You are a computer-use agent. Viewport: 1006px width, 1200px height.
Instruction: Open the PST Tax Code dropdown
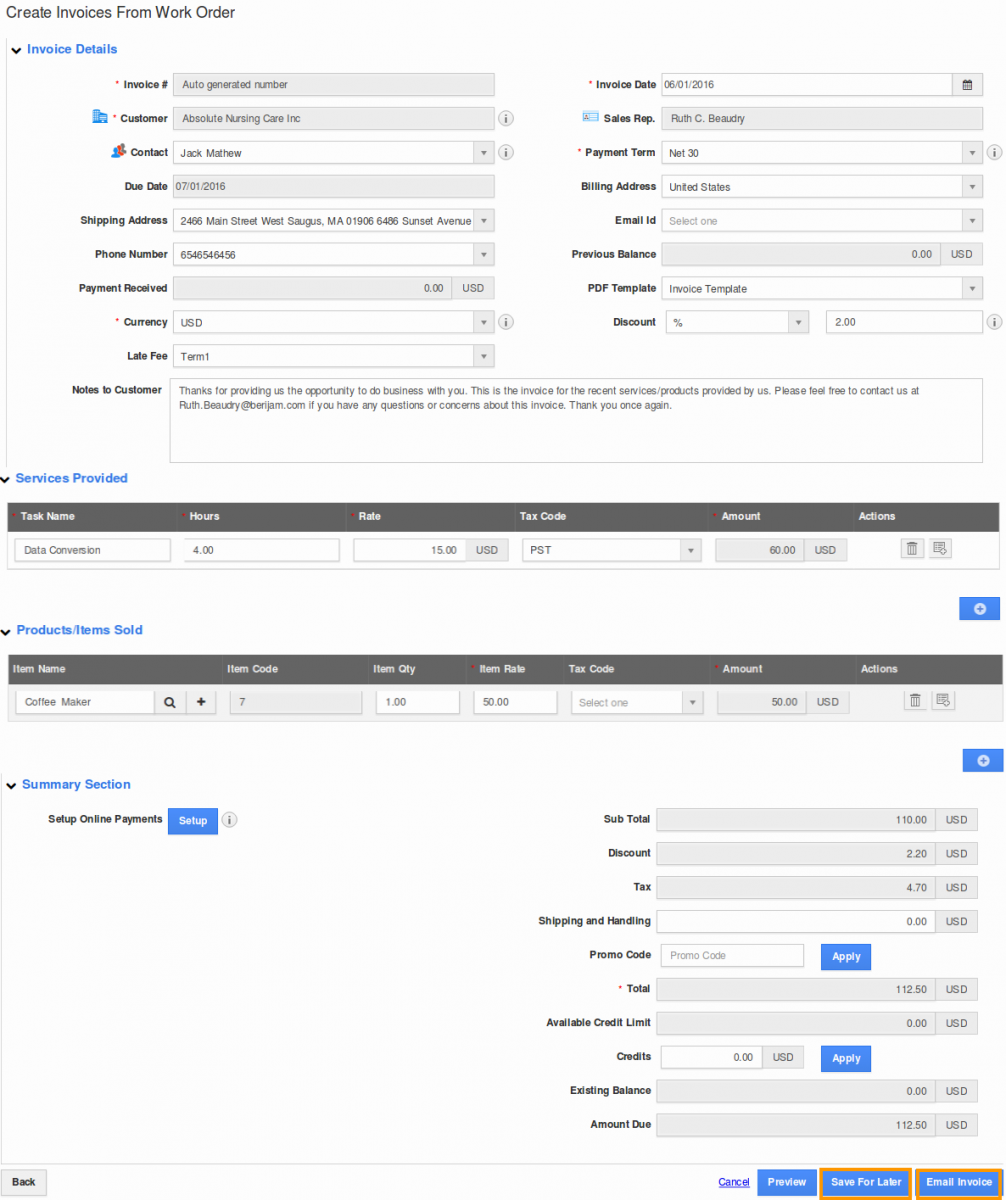tap(690, 550)
